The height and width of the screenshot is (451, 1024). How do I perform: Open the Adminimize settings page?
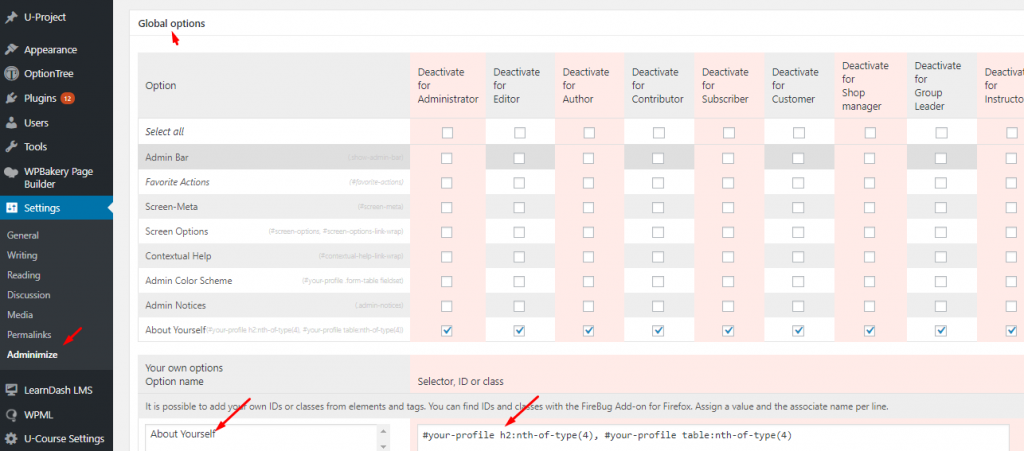[x=33, y=355]
